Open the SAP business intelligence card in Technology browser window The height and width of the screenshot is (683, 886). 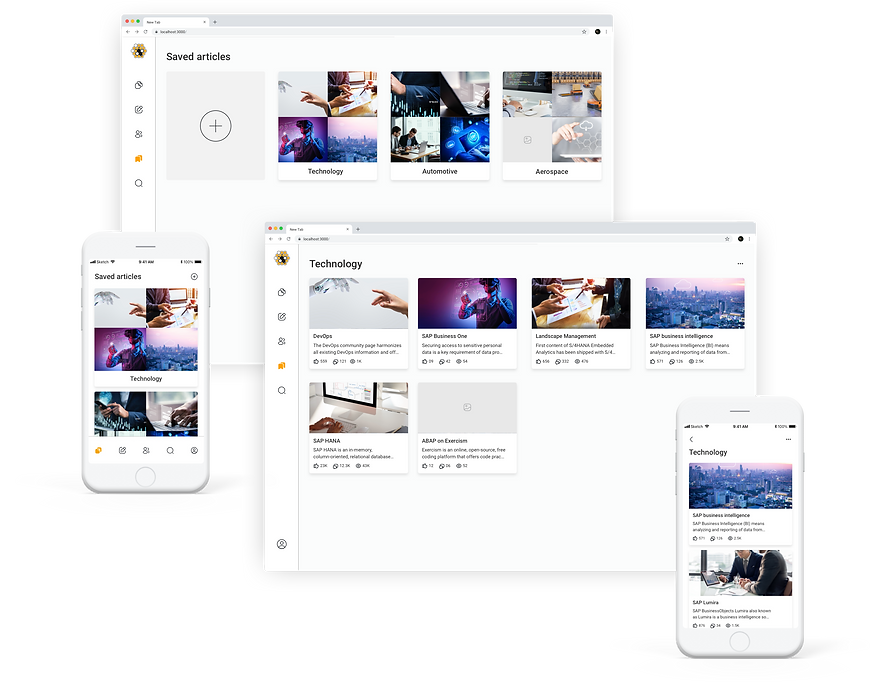(x=695, y=323)
